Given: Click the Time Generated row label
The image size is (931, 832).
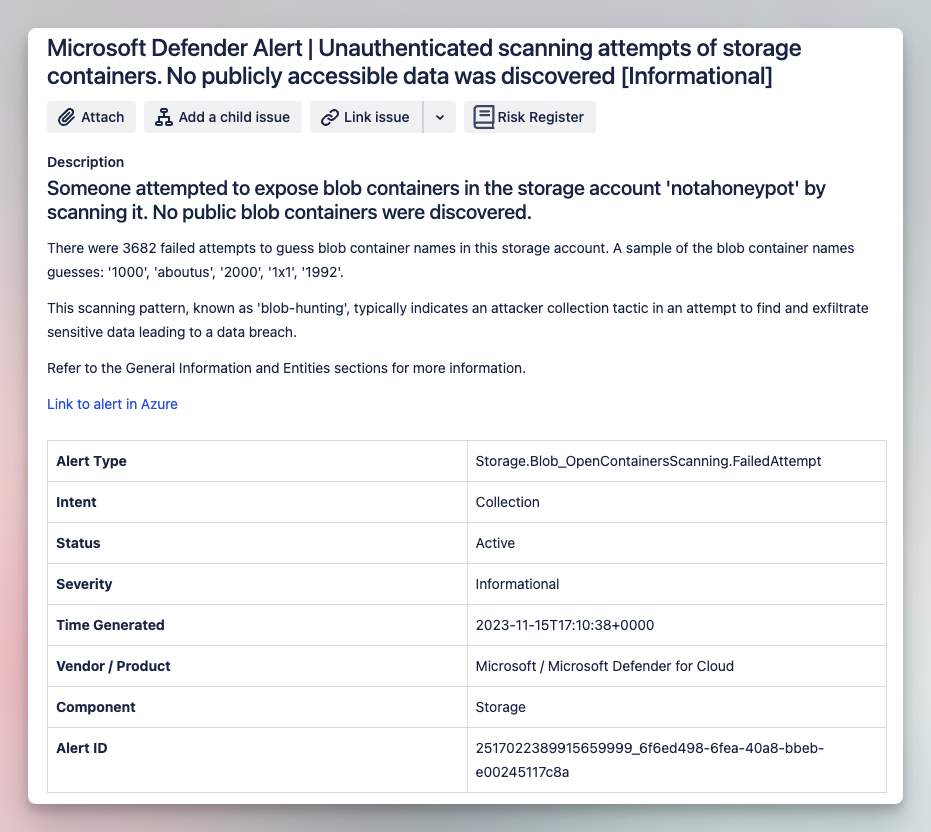Looking at the screenshot, I should pyautogui.click(x=110, y=625).
